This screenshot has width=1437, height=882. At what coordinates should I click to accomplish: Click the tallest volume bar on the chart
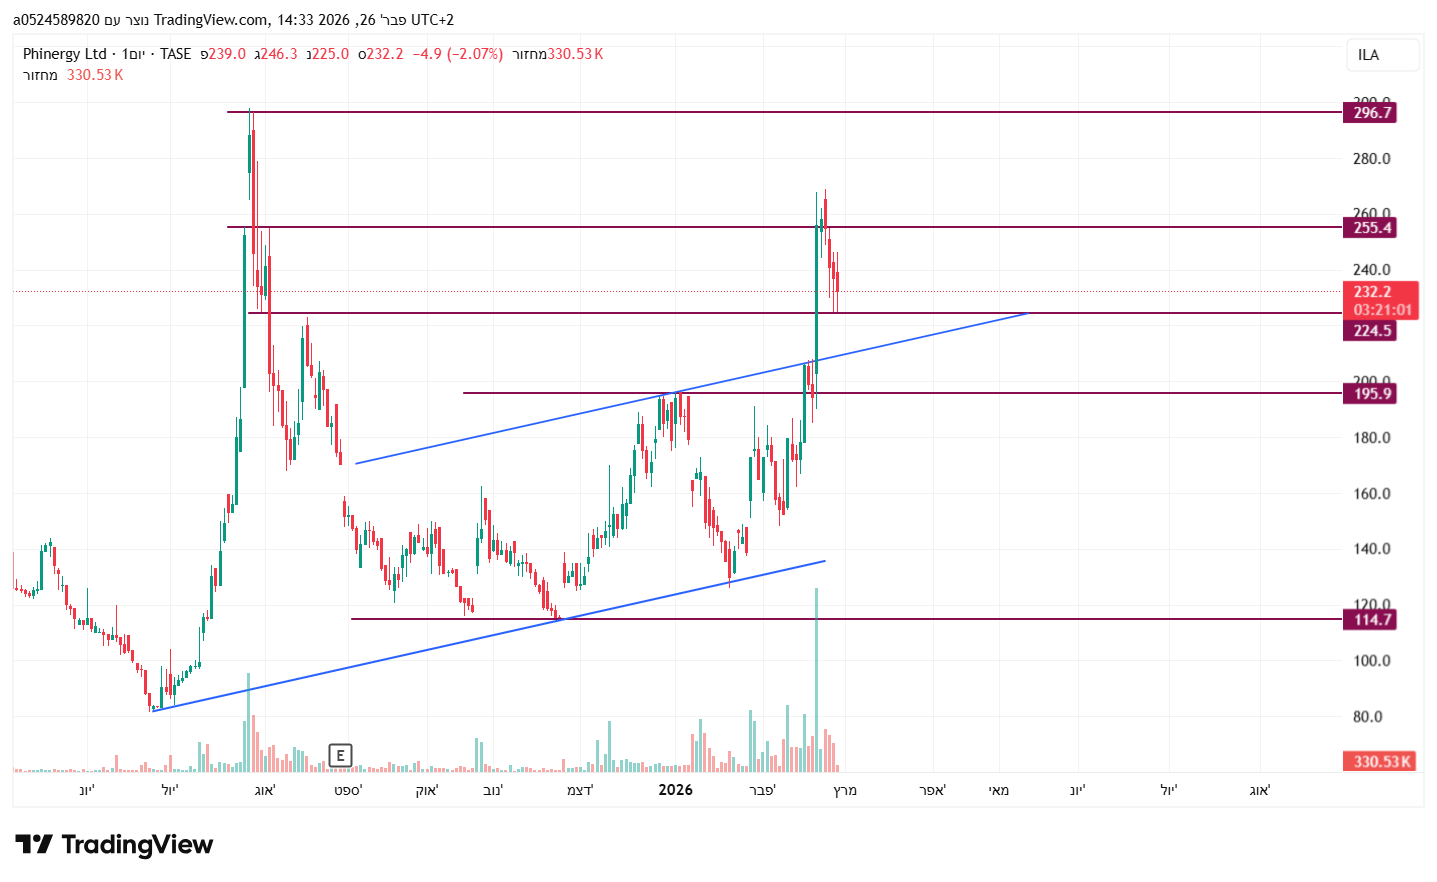click(817, 680)
